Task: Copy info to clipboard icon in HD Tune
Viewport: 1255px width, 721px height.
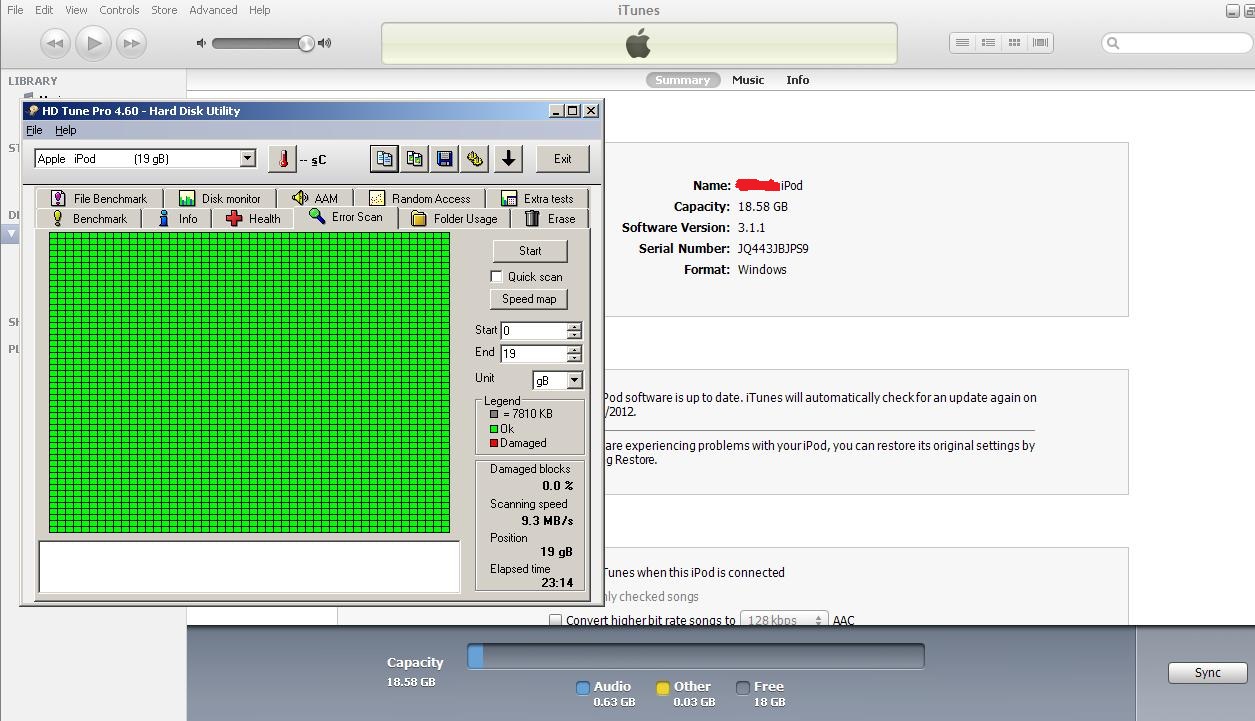Action: 384,158
